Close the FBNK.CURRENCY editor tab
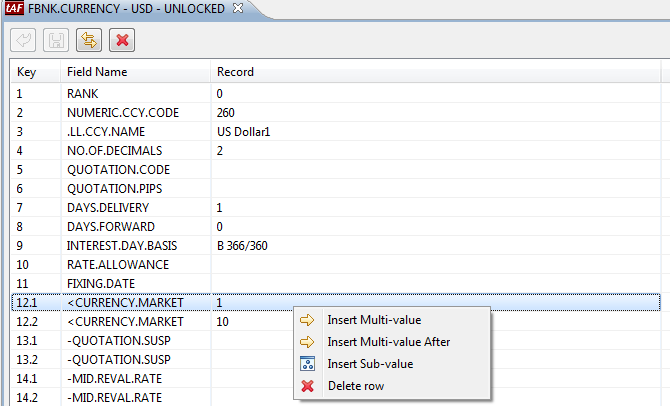The width and height of the screenshot is (670, 406). [x=237, y=9]
